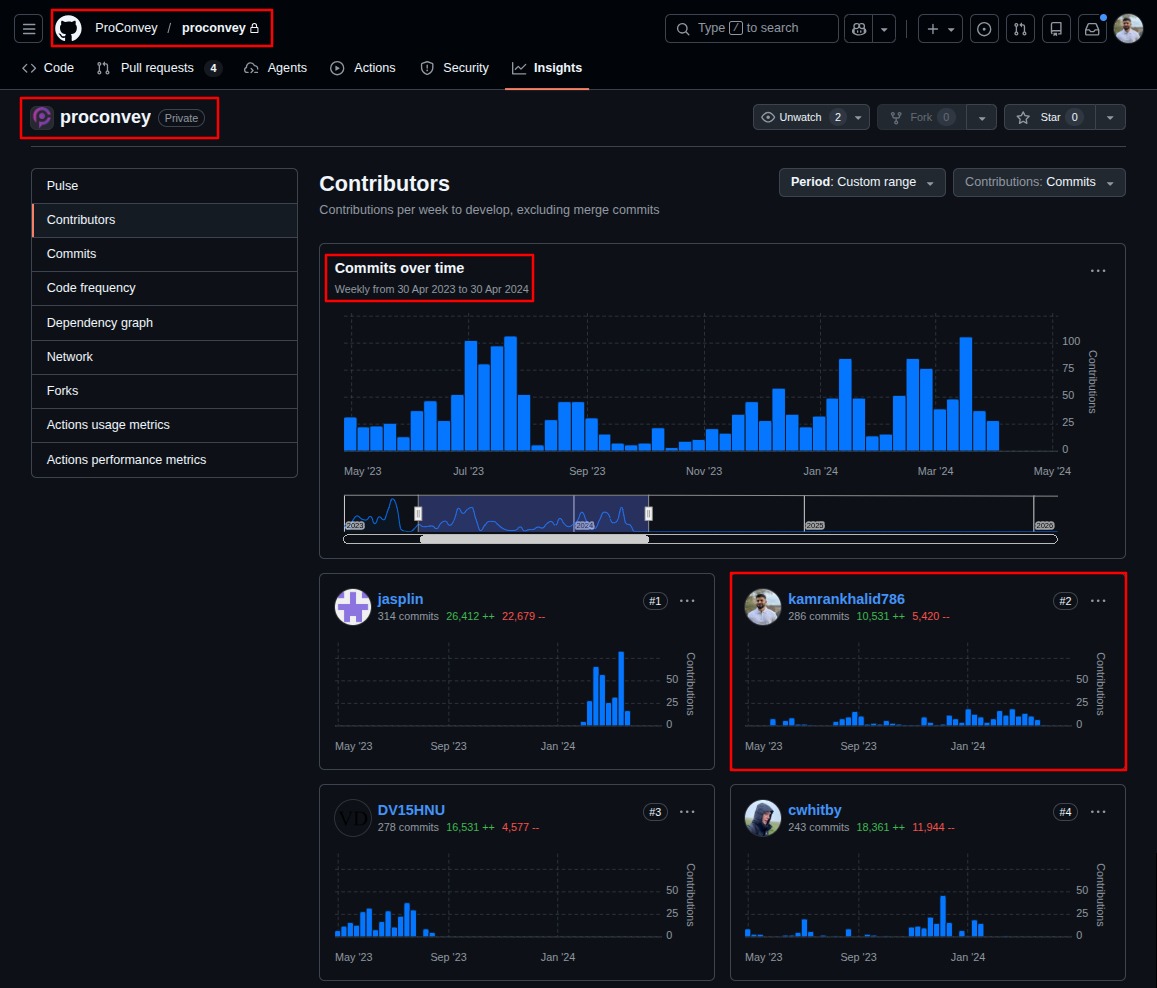Go to ProConvey organization link
Screen dimensions: 1157x988
[126, 28]
